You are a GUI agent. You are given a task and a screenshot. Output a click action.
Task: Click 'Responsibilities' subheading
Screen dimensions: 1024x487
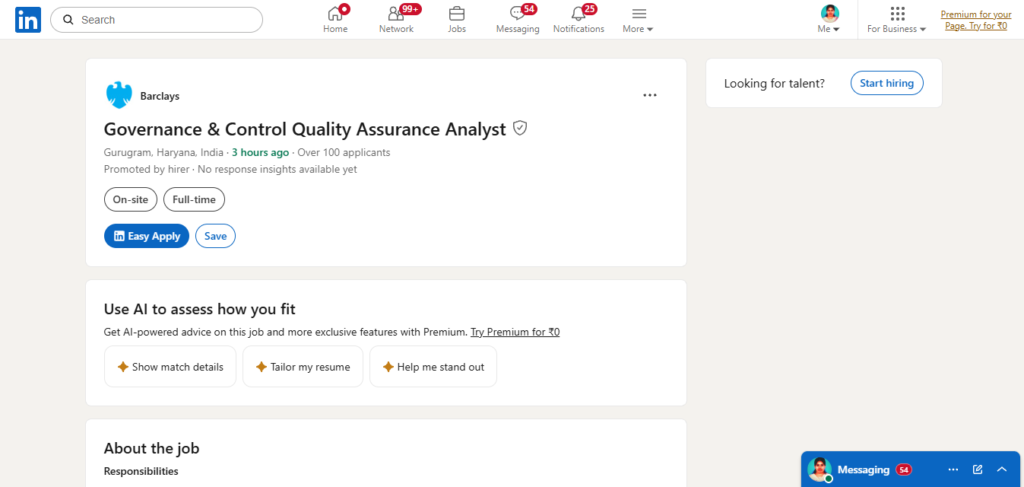click(x=141, y=471)
